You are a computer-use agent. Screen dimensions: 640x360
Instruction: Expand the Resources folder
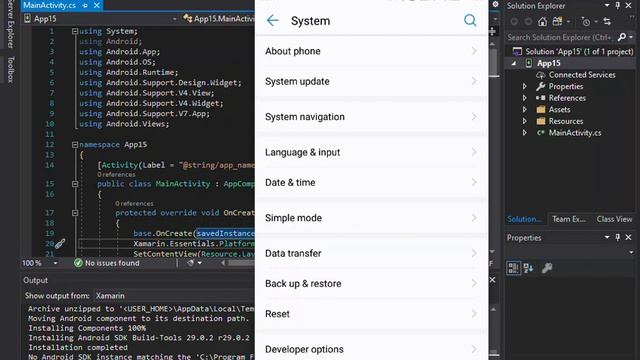pyautogui.click(x=525, y=121)
